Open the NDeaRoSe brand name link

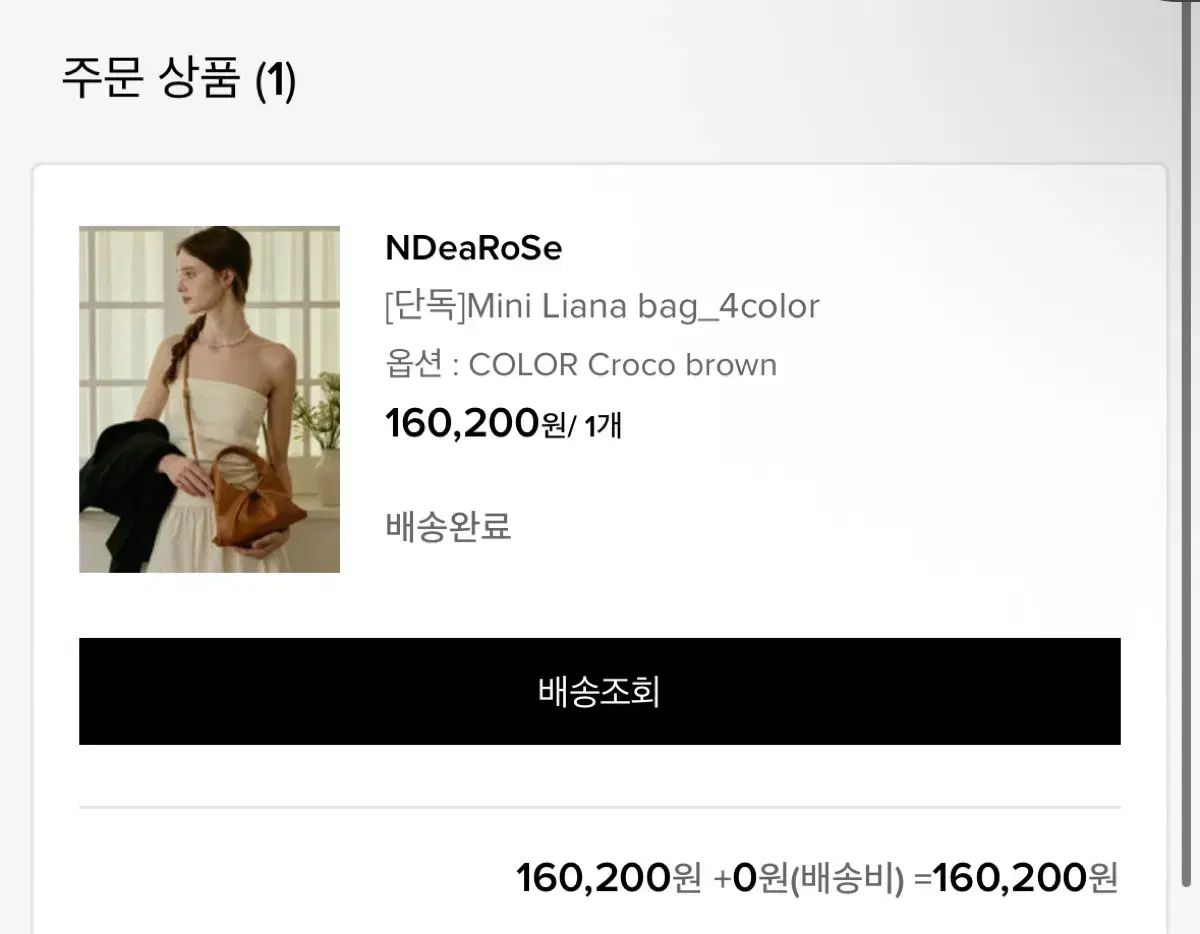pyautogui.click(x=473, y=248)
